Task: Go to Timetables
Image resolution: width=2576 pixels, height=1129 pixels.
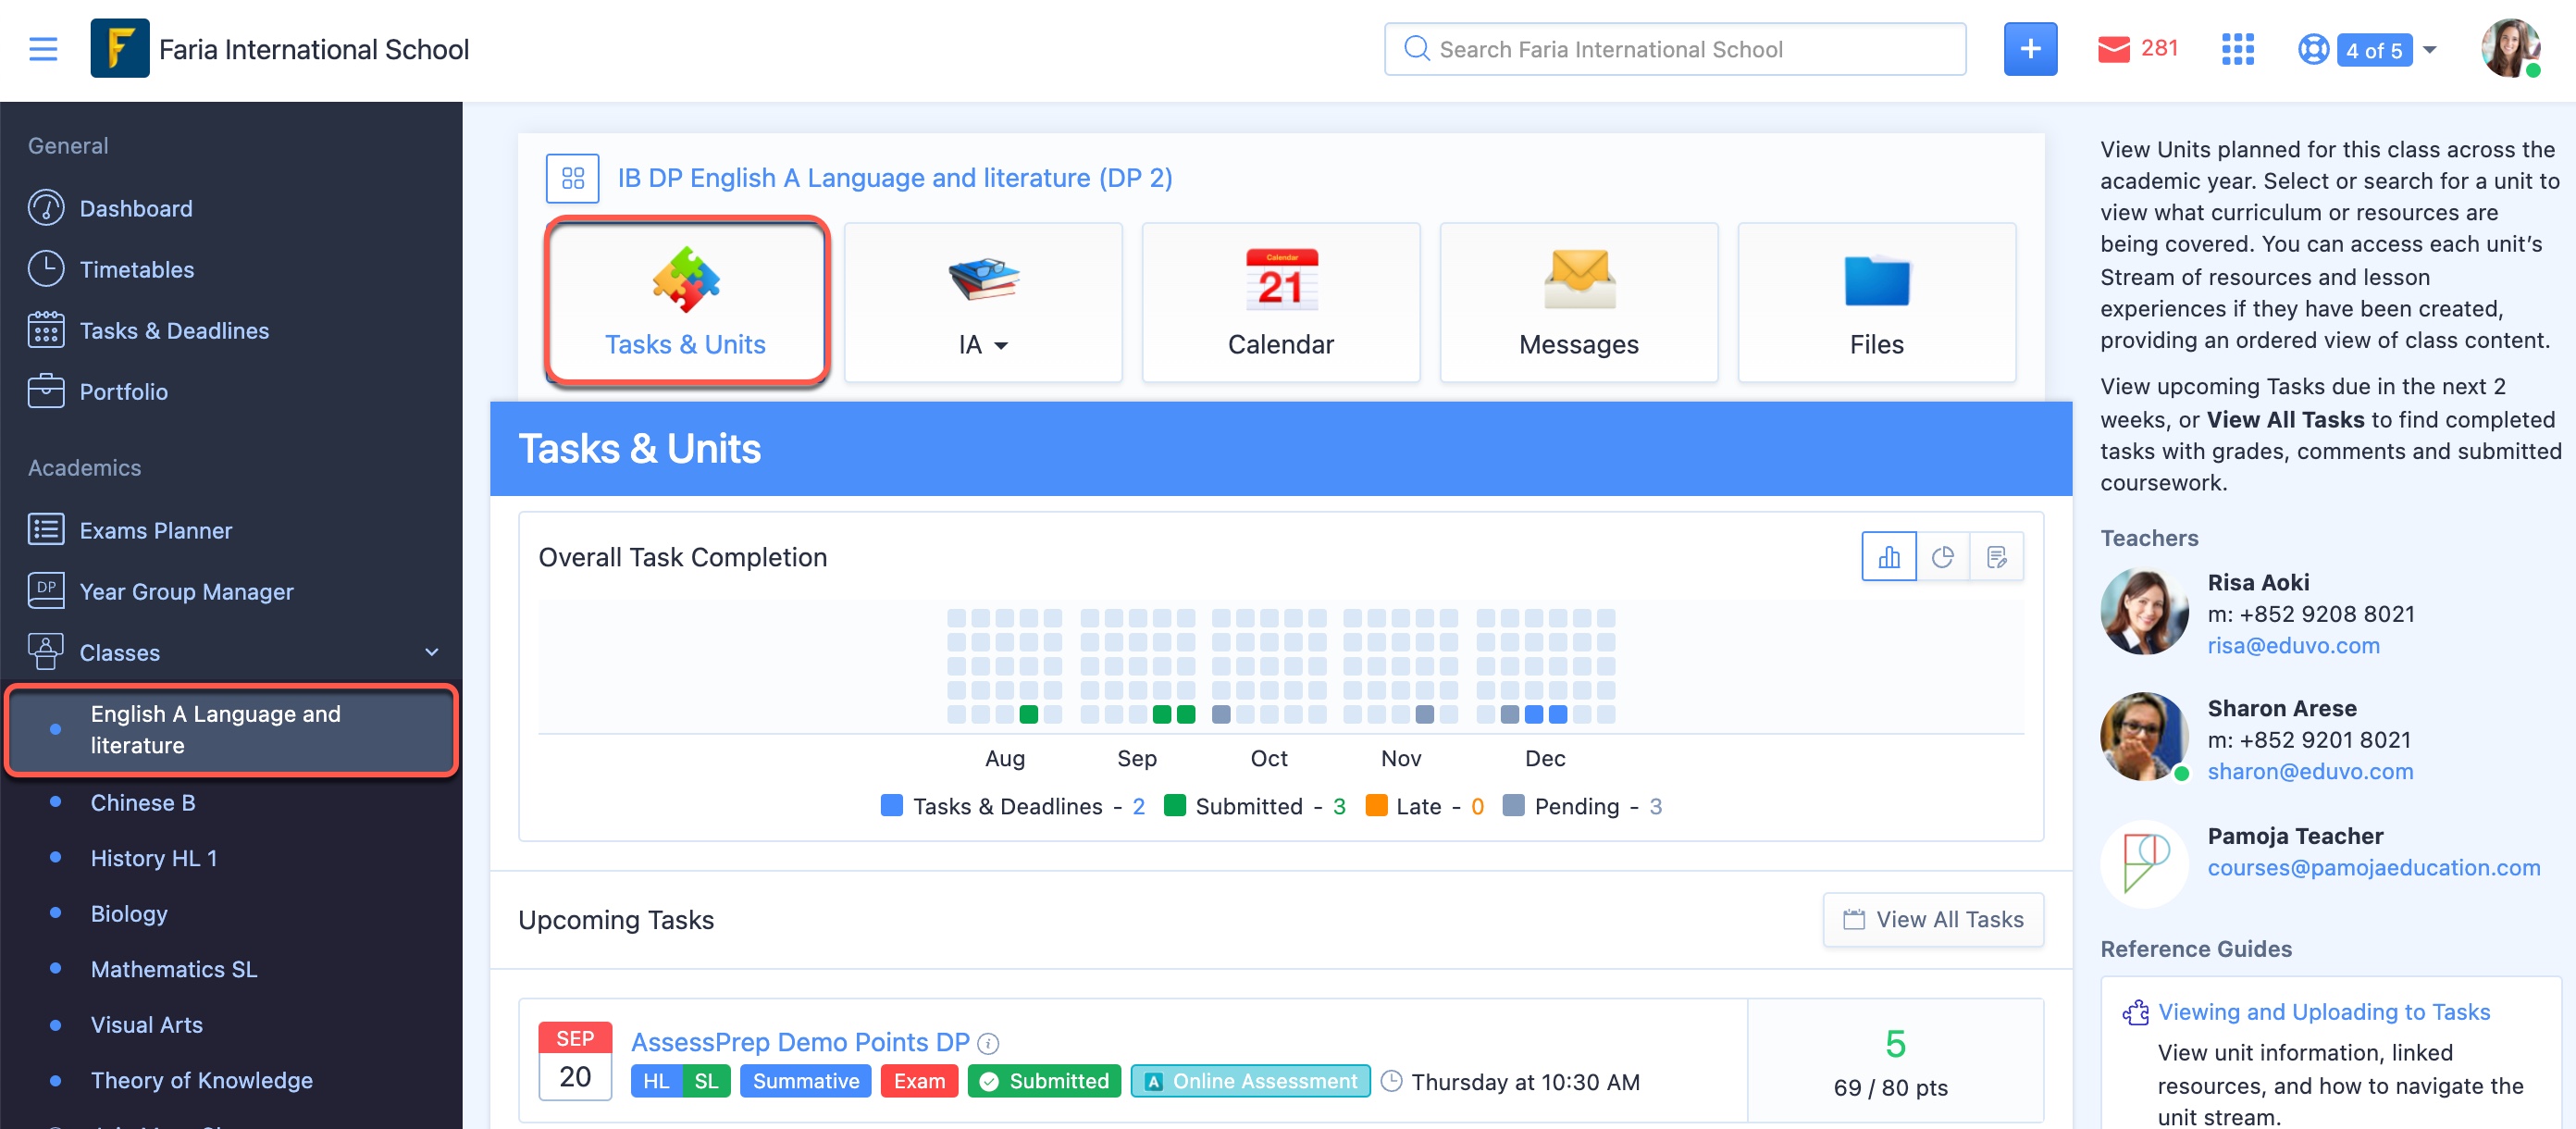Action: click(x=137, y=269)
